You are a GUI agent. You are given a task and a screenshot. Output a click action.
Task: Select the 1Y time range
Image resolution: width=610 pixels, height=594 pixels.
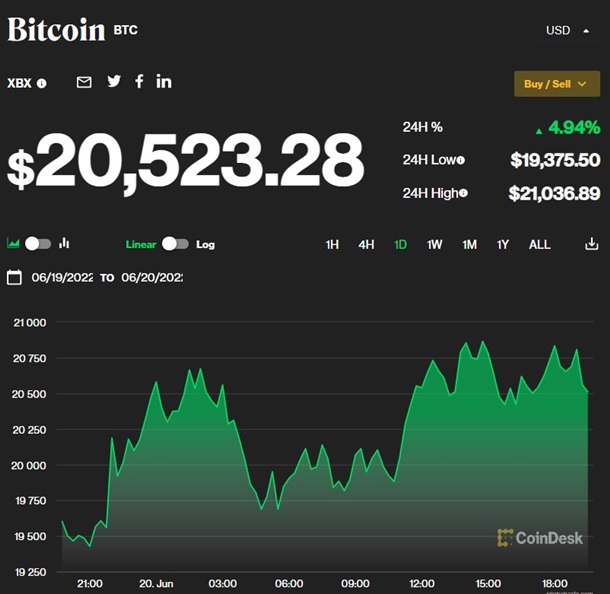click(x=503, y=244)
